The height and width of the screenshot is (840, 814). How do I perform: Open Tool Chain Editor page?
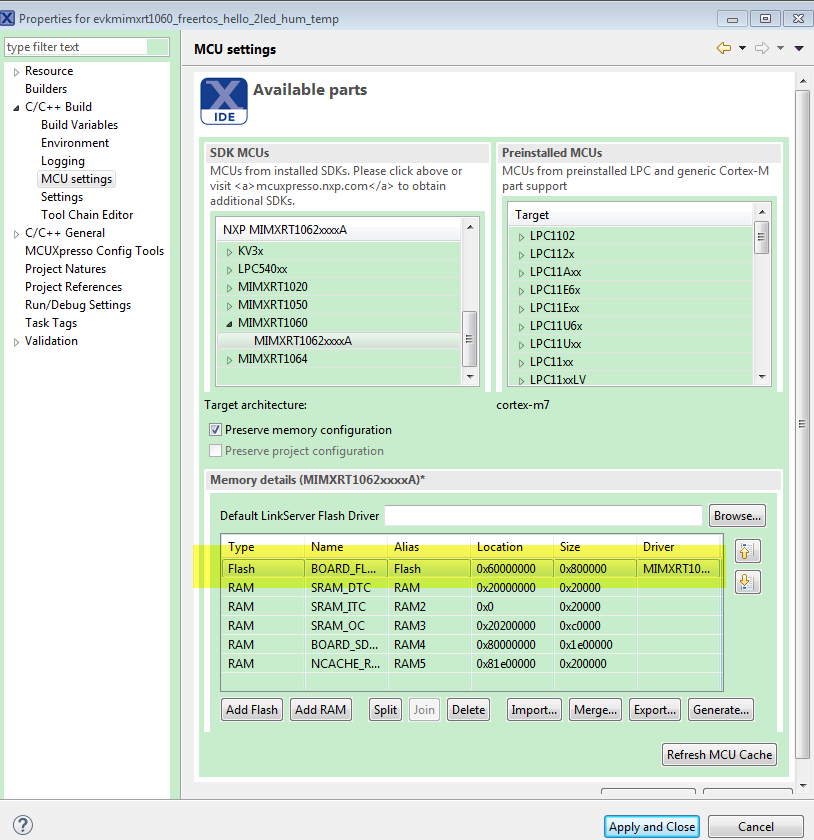pyautogui.click(x=87, y=215)
